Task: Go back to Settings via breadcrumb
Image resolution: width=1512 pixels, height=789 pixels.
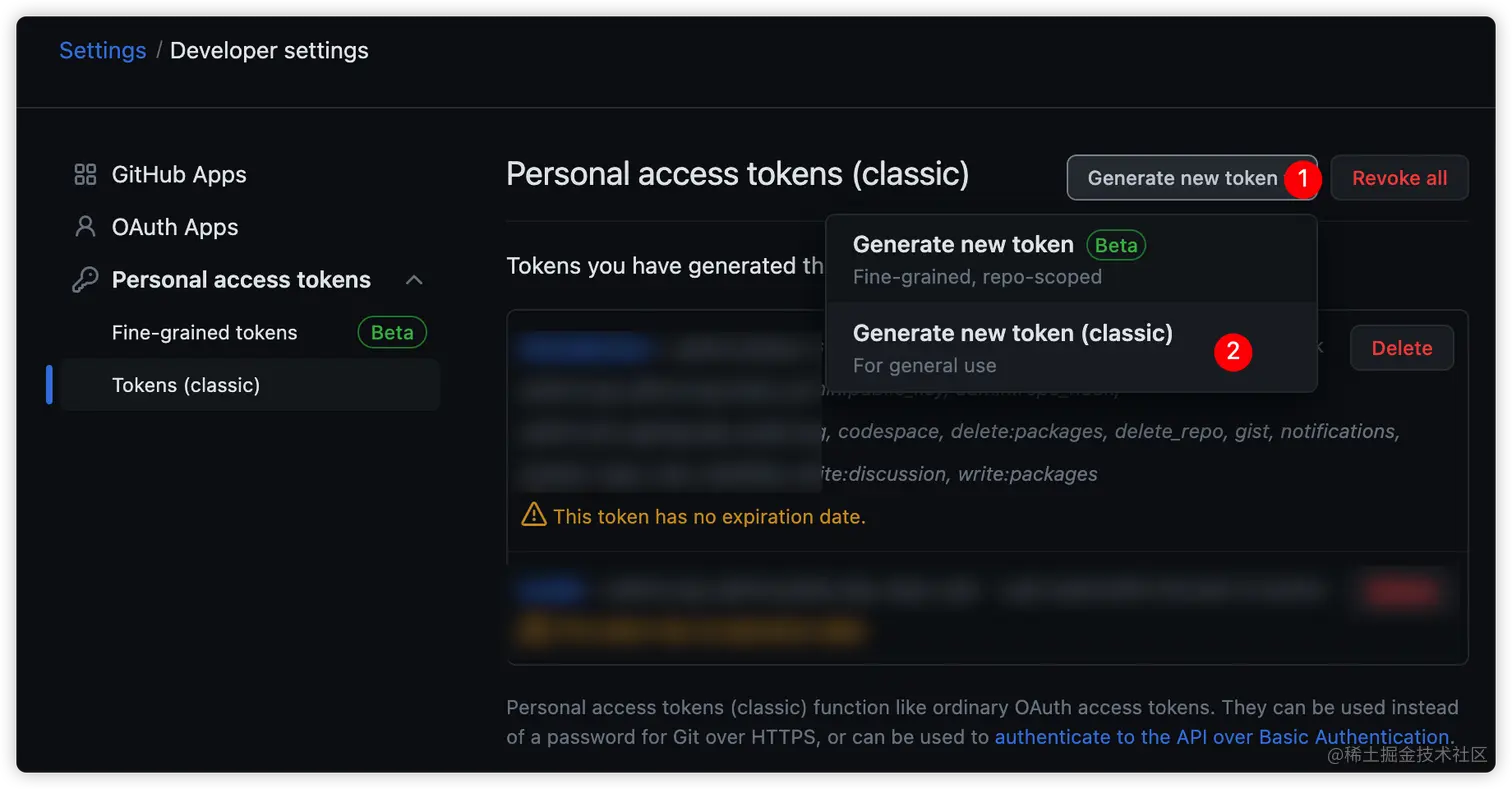Action: tap(103, 50)
